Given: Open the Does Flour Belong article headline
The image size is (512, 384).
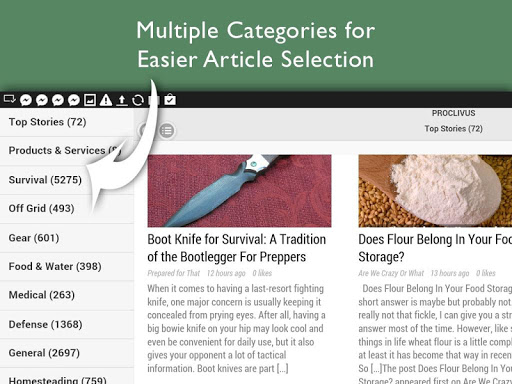Looking at the screenshot, I should [435, 248].
